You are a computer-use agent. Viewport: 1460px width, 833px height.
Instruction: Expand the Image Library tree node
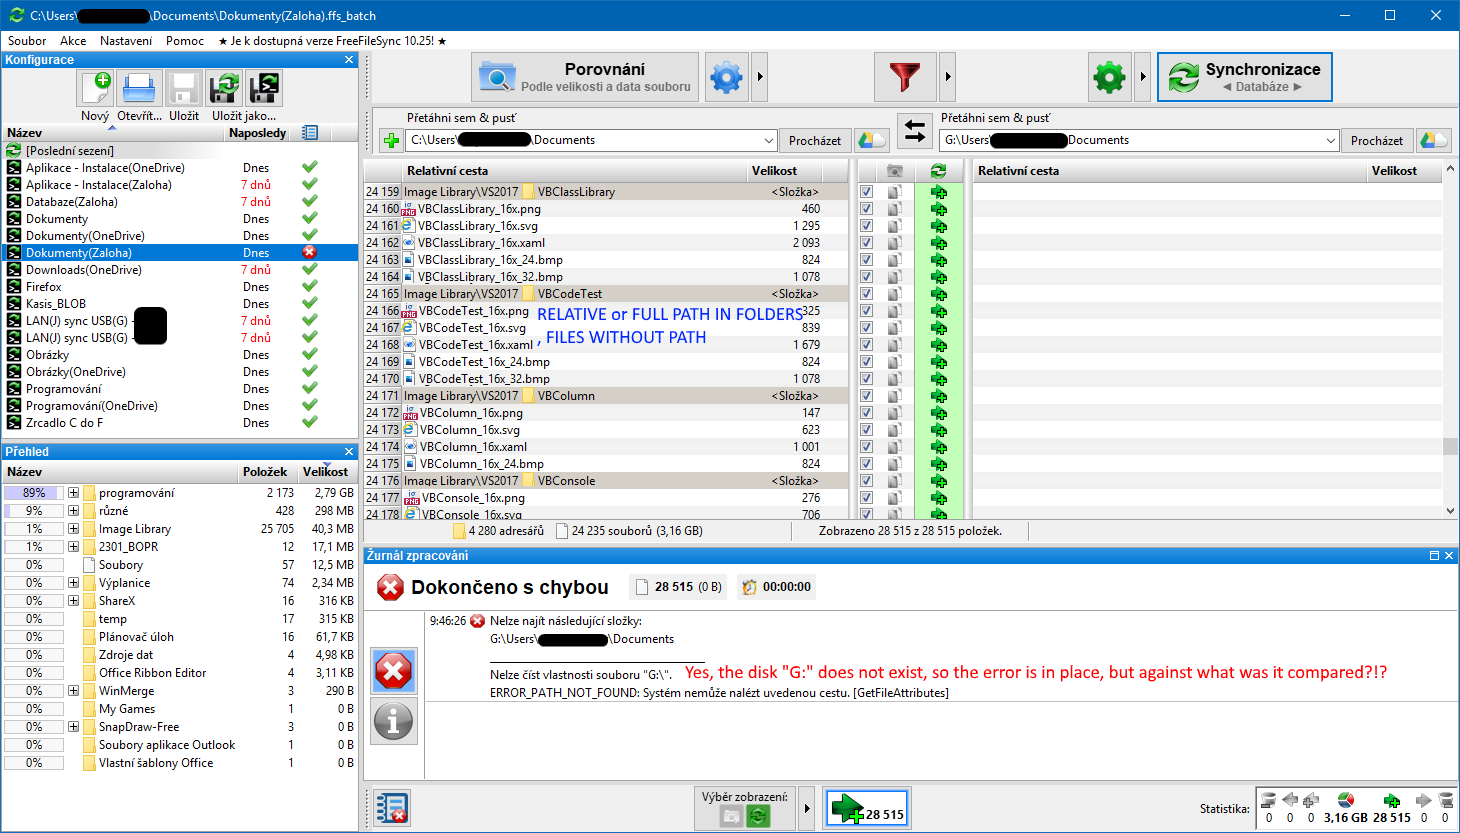[x=73, y=529]
